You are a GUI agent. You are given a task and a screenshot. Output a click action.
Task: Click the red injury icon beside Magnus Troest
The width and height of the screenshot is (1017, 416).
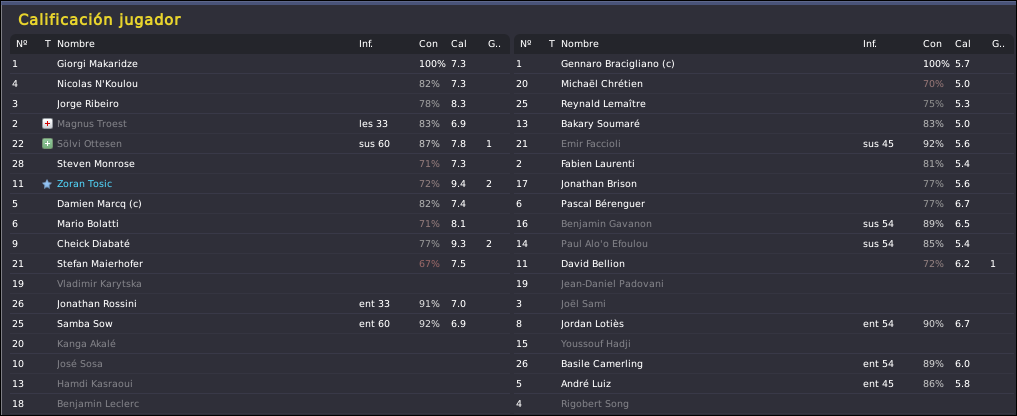pyautogui.click(x=47, y=123)
